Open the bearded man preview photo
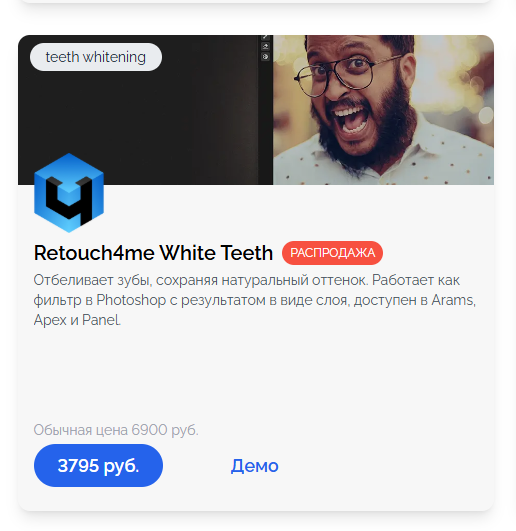 coord(383,110)
